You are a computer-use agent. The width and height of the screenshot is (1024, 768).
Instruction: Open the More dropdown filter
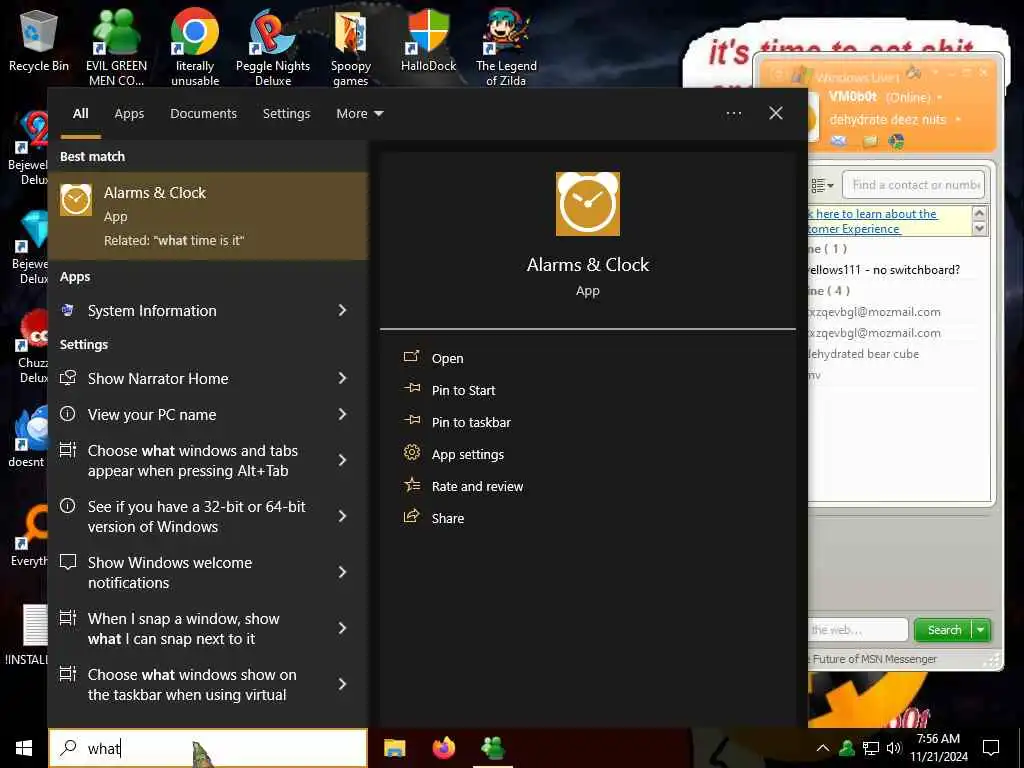coord(360,114)
